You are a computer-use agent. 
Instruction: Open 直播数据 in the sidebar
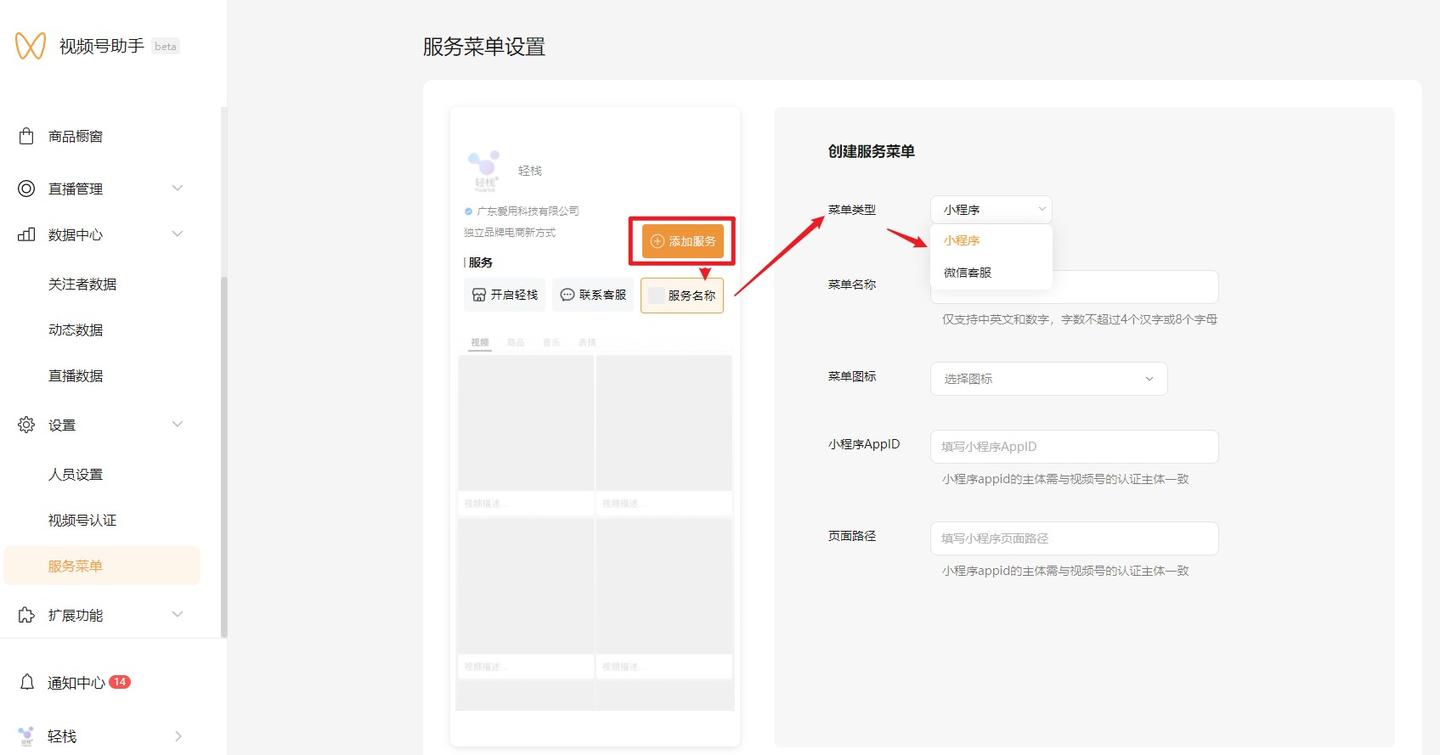(75, 376)
